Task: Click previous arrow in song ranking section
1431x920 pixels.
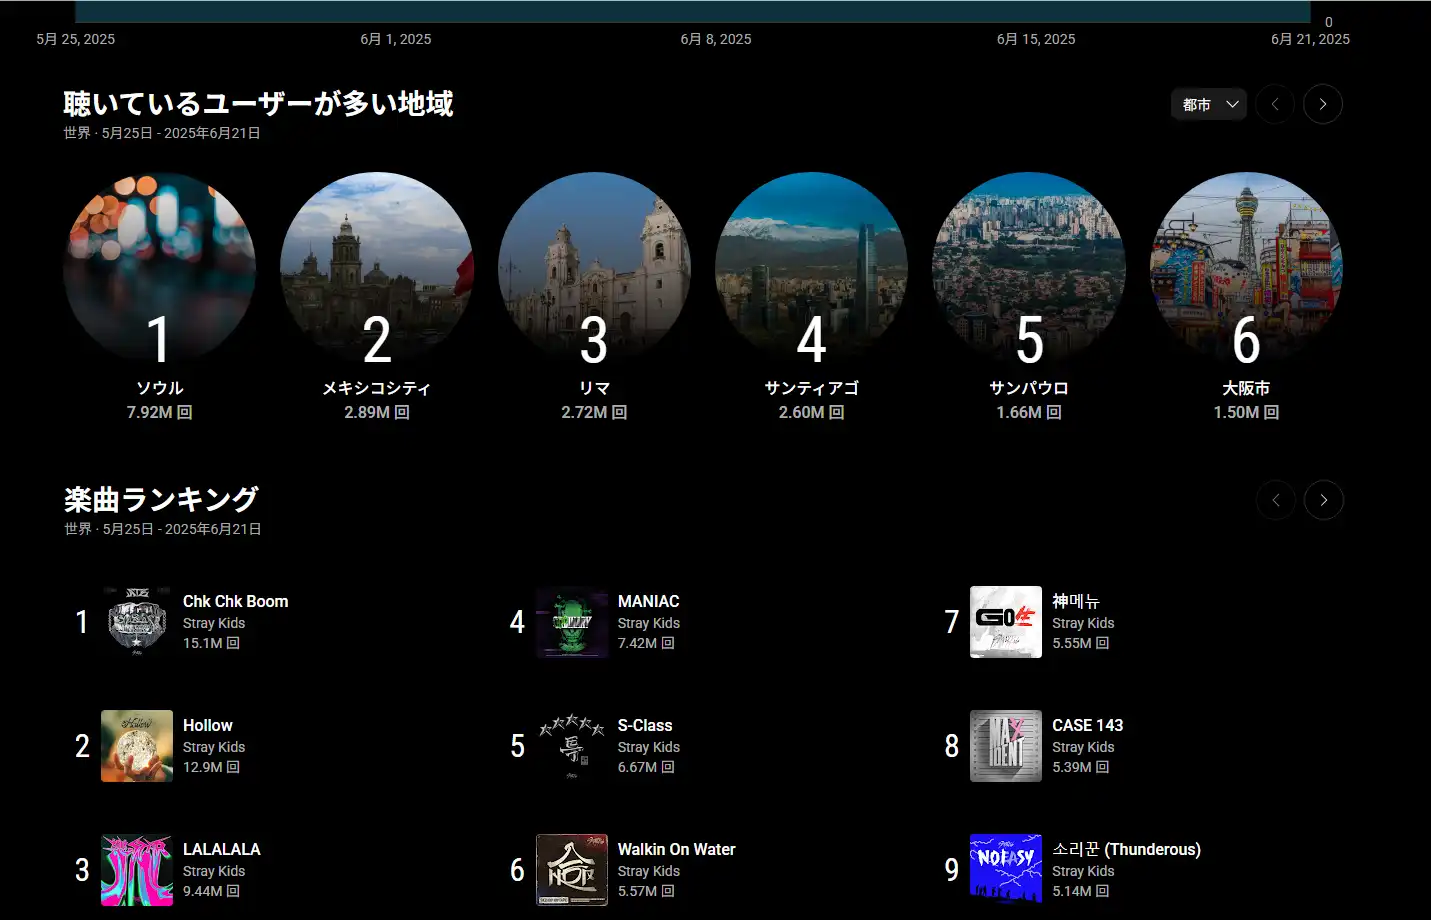Action: [1276, 500]
